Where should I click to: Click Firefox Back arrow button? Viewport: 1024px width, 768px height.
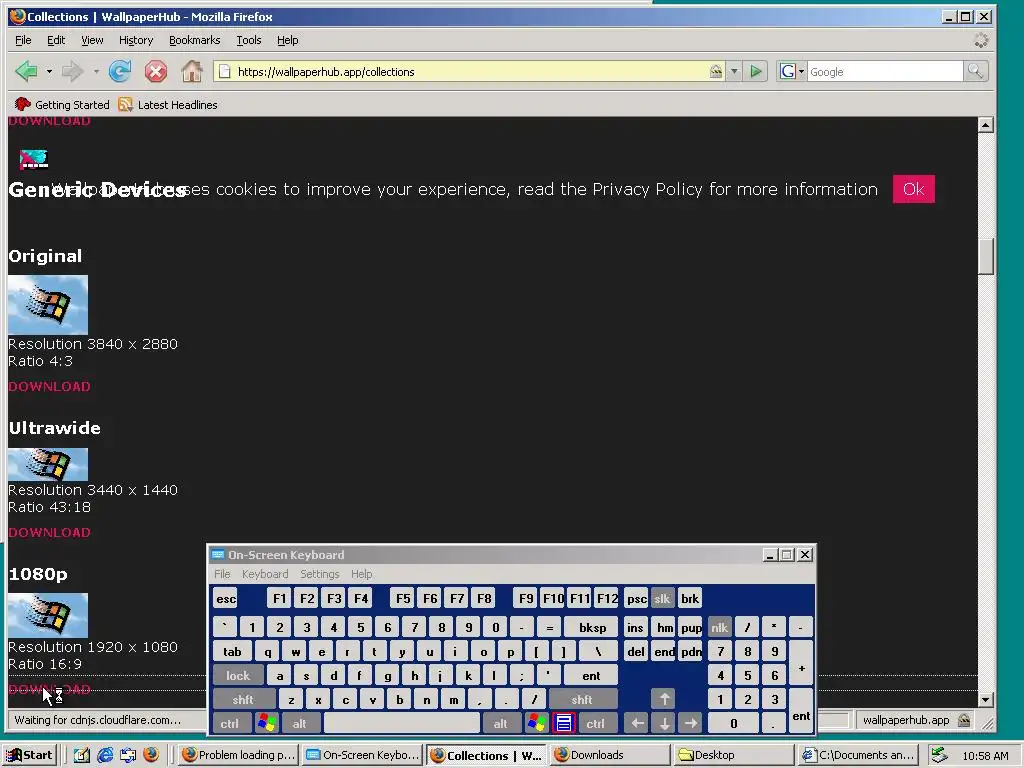pyautogui.click(x=26, y=71)
